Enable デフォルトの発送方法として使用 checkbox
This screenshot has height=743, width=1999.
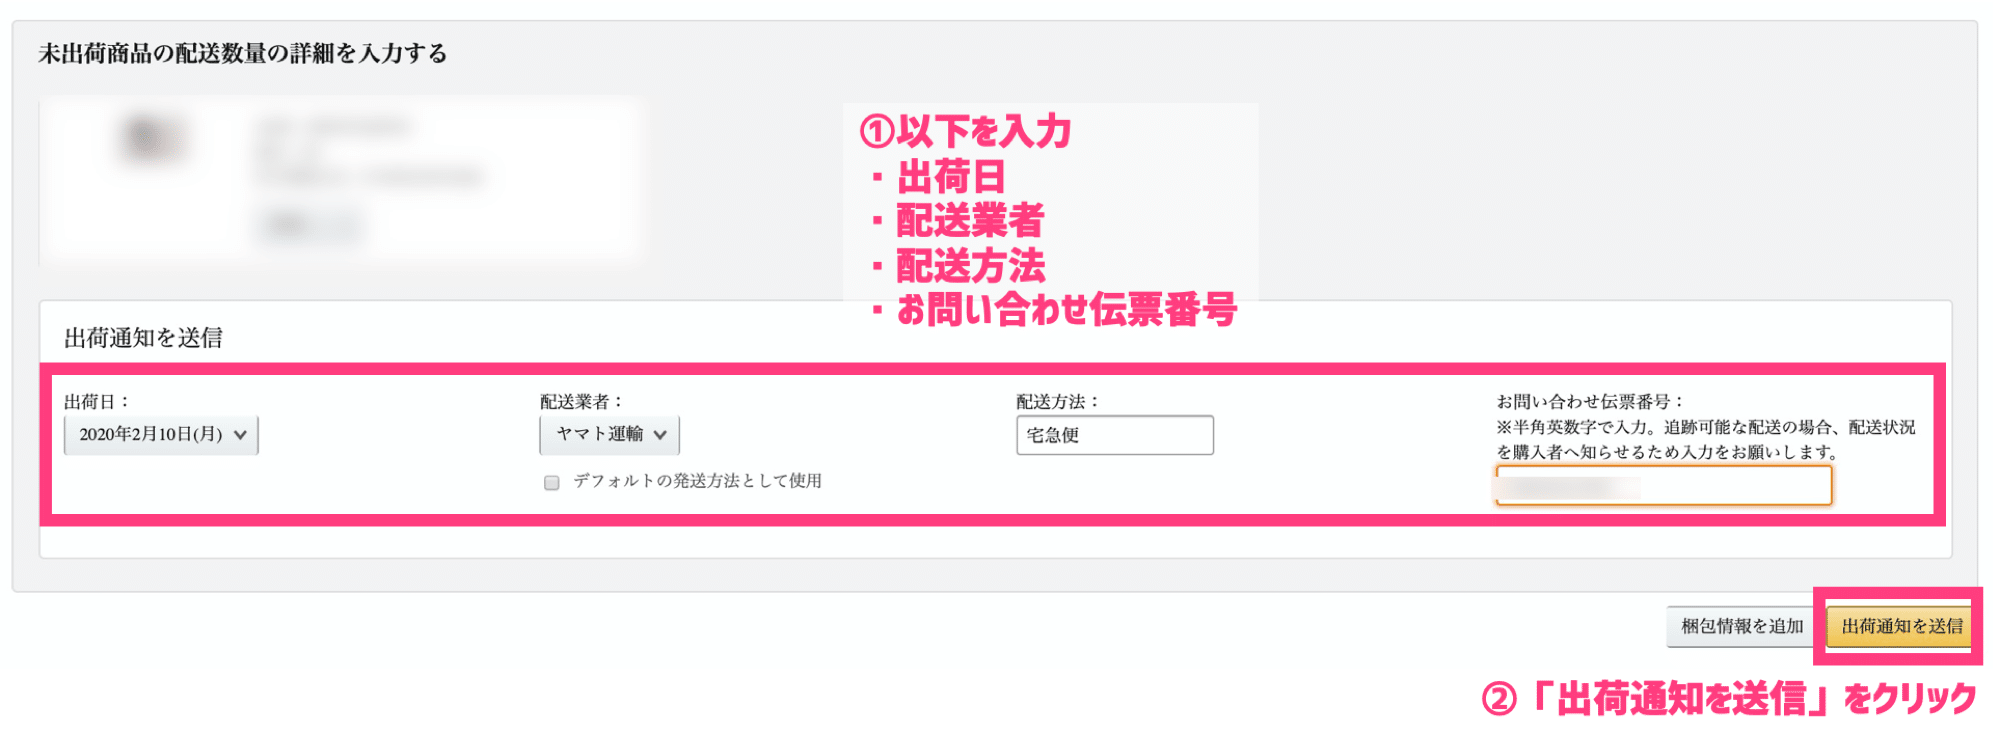(551, 483)
